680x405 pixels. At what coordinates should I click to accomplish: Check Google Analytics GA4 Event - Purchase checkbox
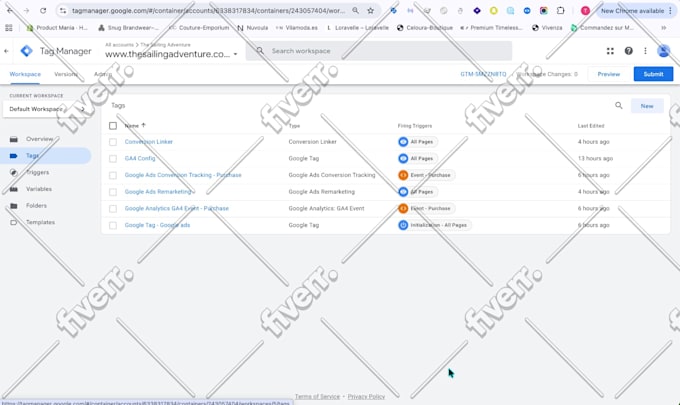pyautogui.click(x=113, y=209)
